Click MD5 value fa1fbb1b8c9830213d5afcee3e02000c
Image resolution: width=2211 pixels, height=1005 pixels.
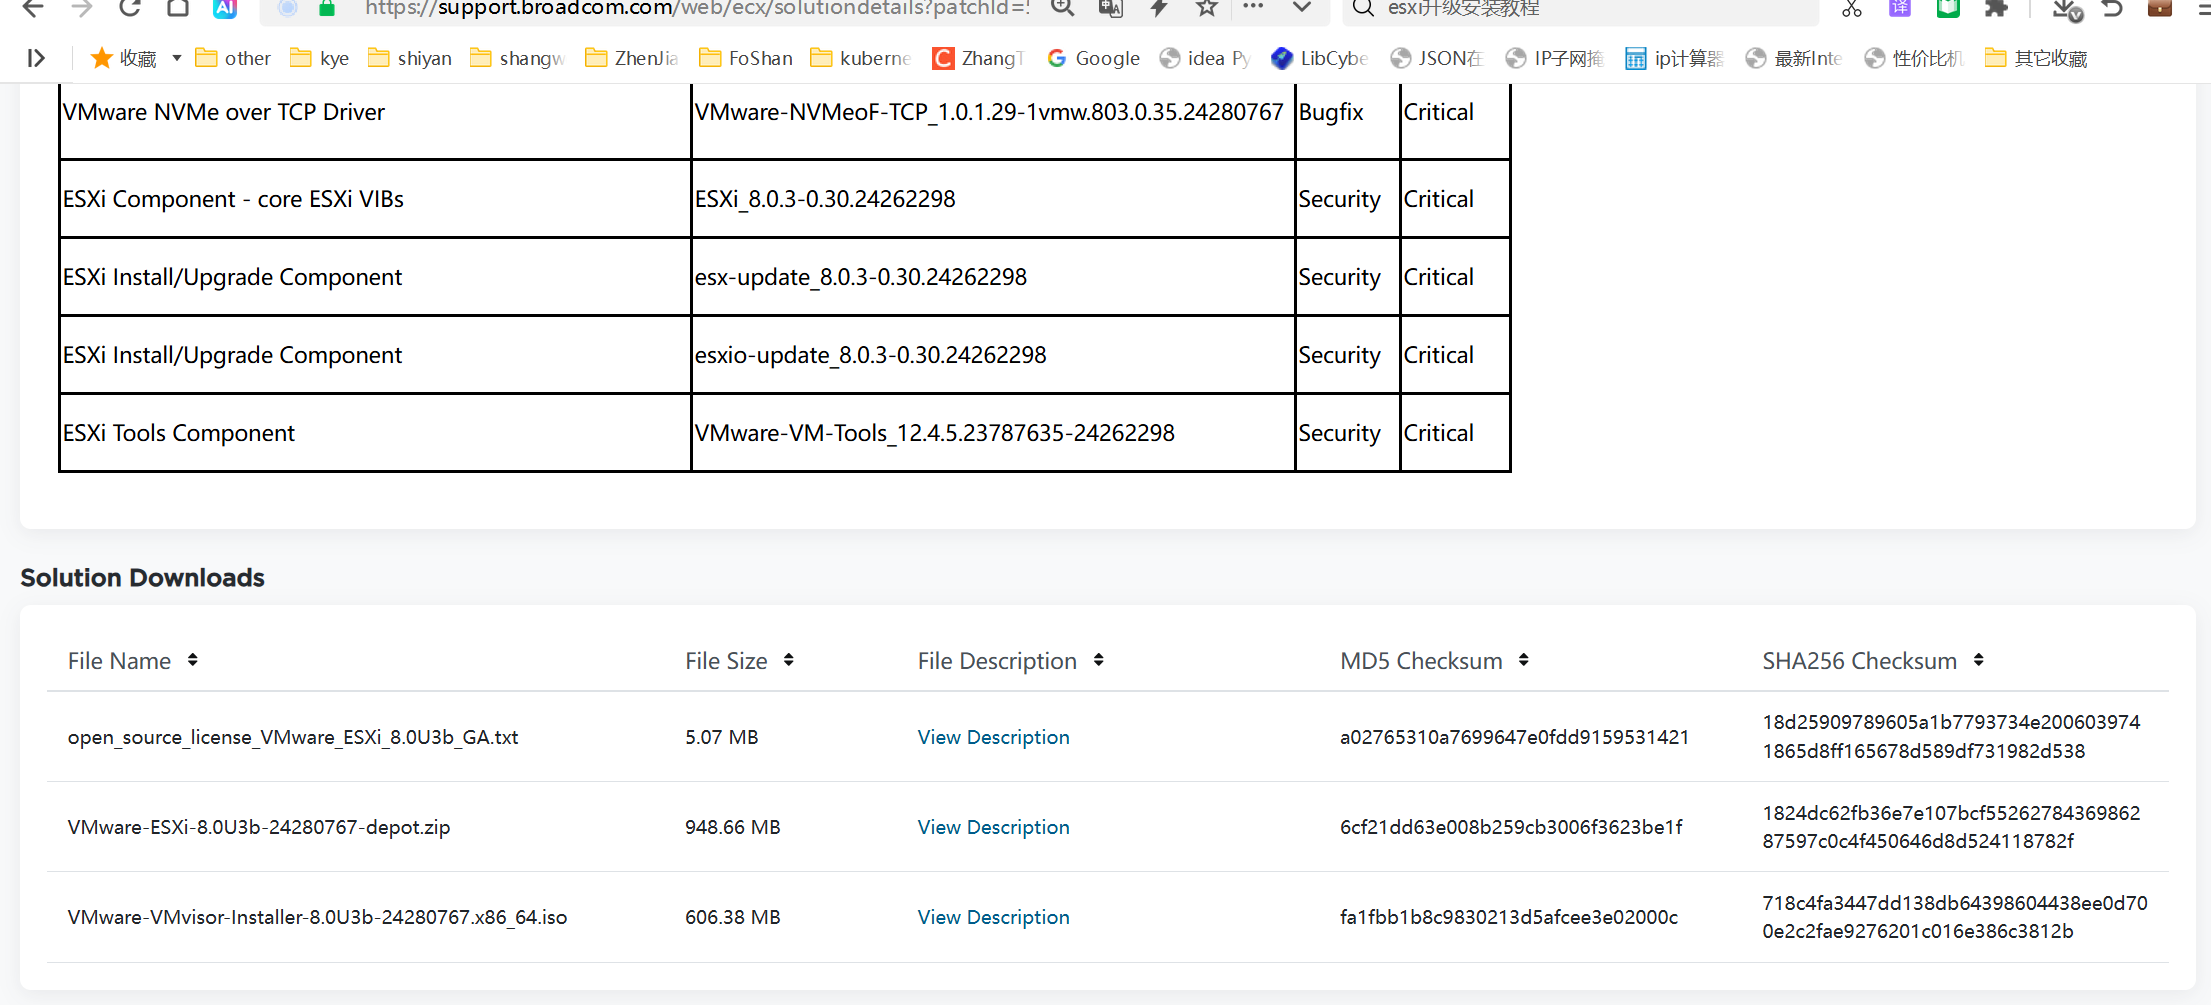tap(1509, 917)
